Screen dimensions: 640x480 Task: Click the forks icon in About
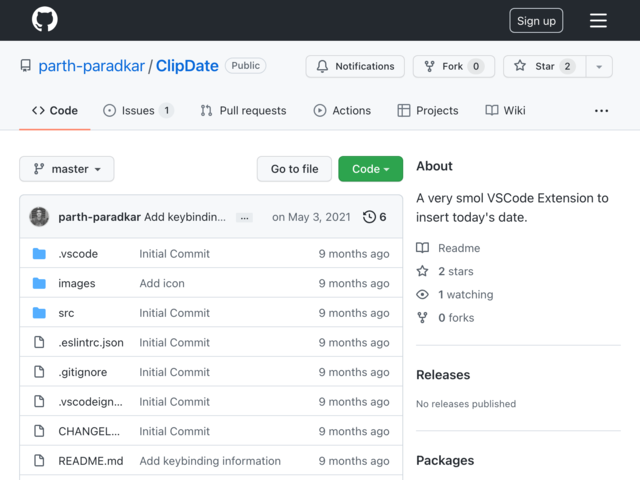[x=422, y=318]
